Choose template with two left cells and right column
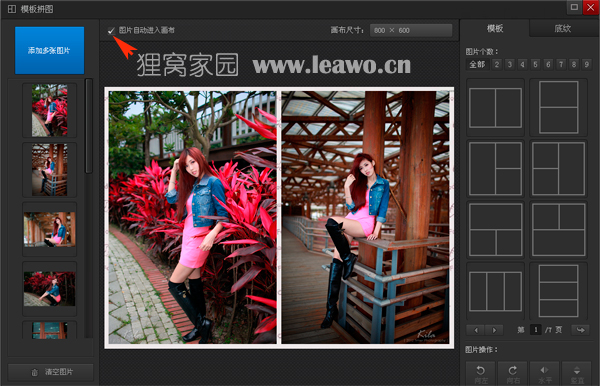 tap(558, 169)
